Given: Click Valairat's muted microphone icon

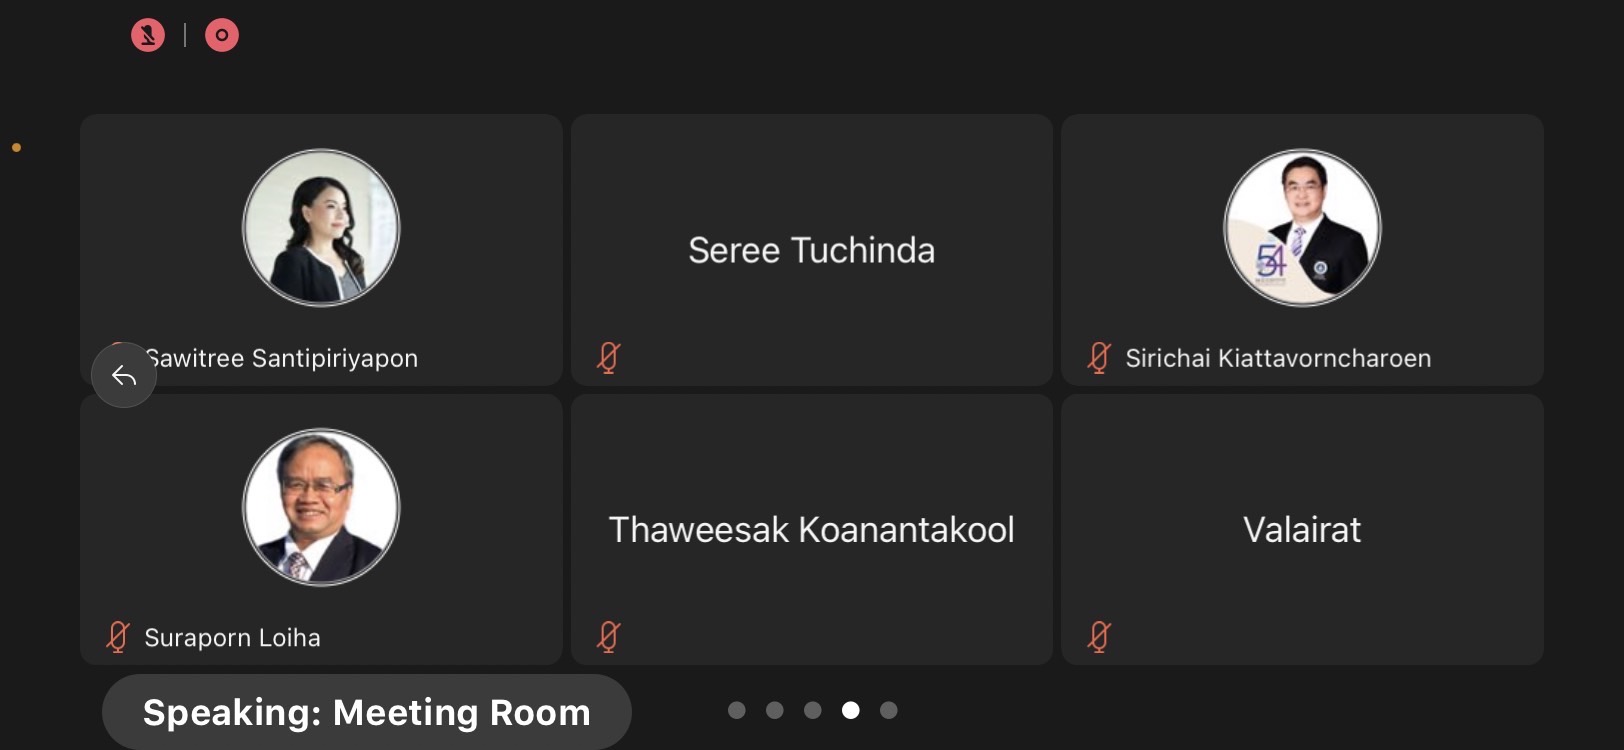Looking at the screenshot, I should pyautogui.click(x=1099, y=637).
